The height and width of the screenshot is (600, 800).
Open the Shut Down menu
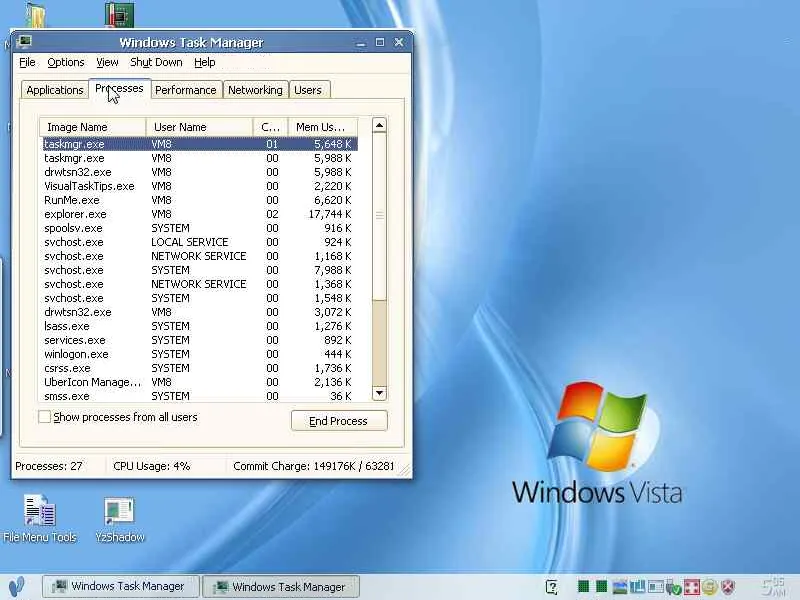pyautogui.click(x=156, y=62)
